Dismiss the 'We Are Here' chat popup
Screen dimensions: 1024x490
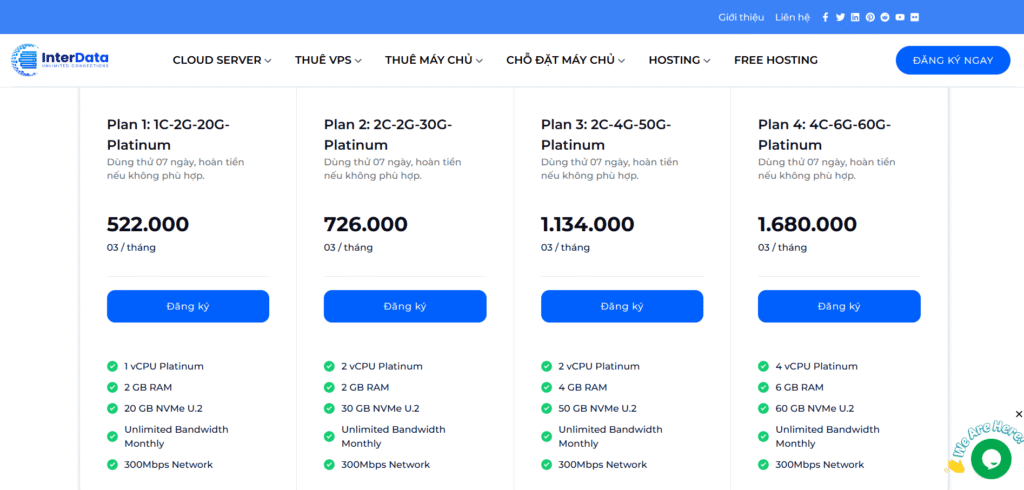(1018, 414)
